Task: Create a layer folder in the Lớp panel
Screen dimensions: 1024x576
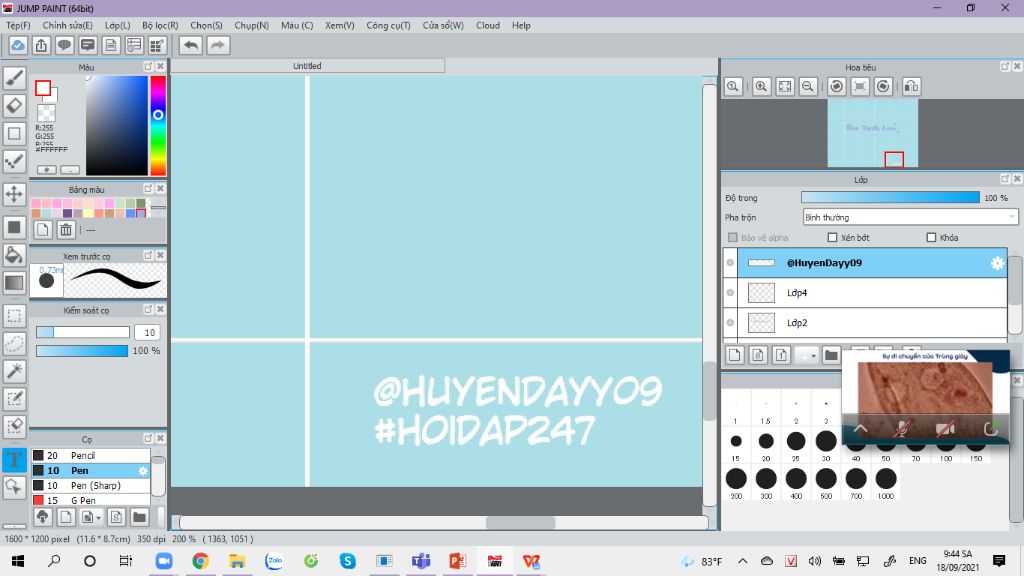Action: (x=831, y=355)
